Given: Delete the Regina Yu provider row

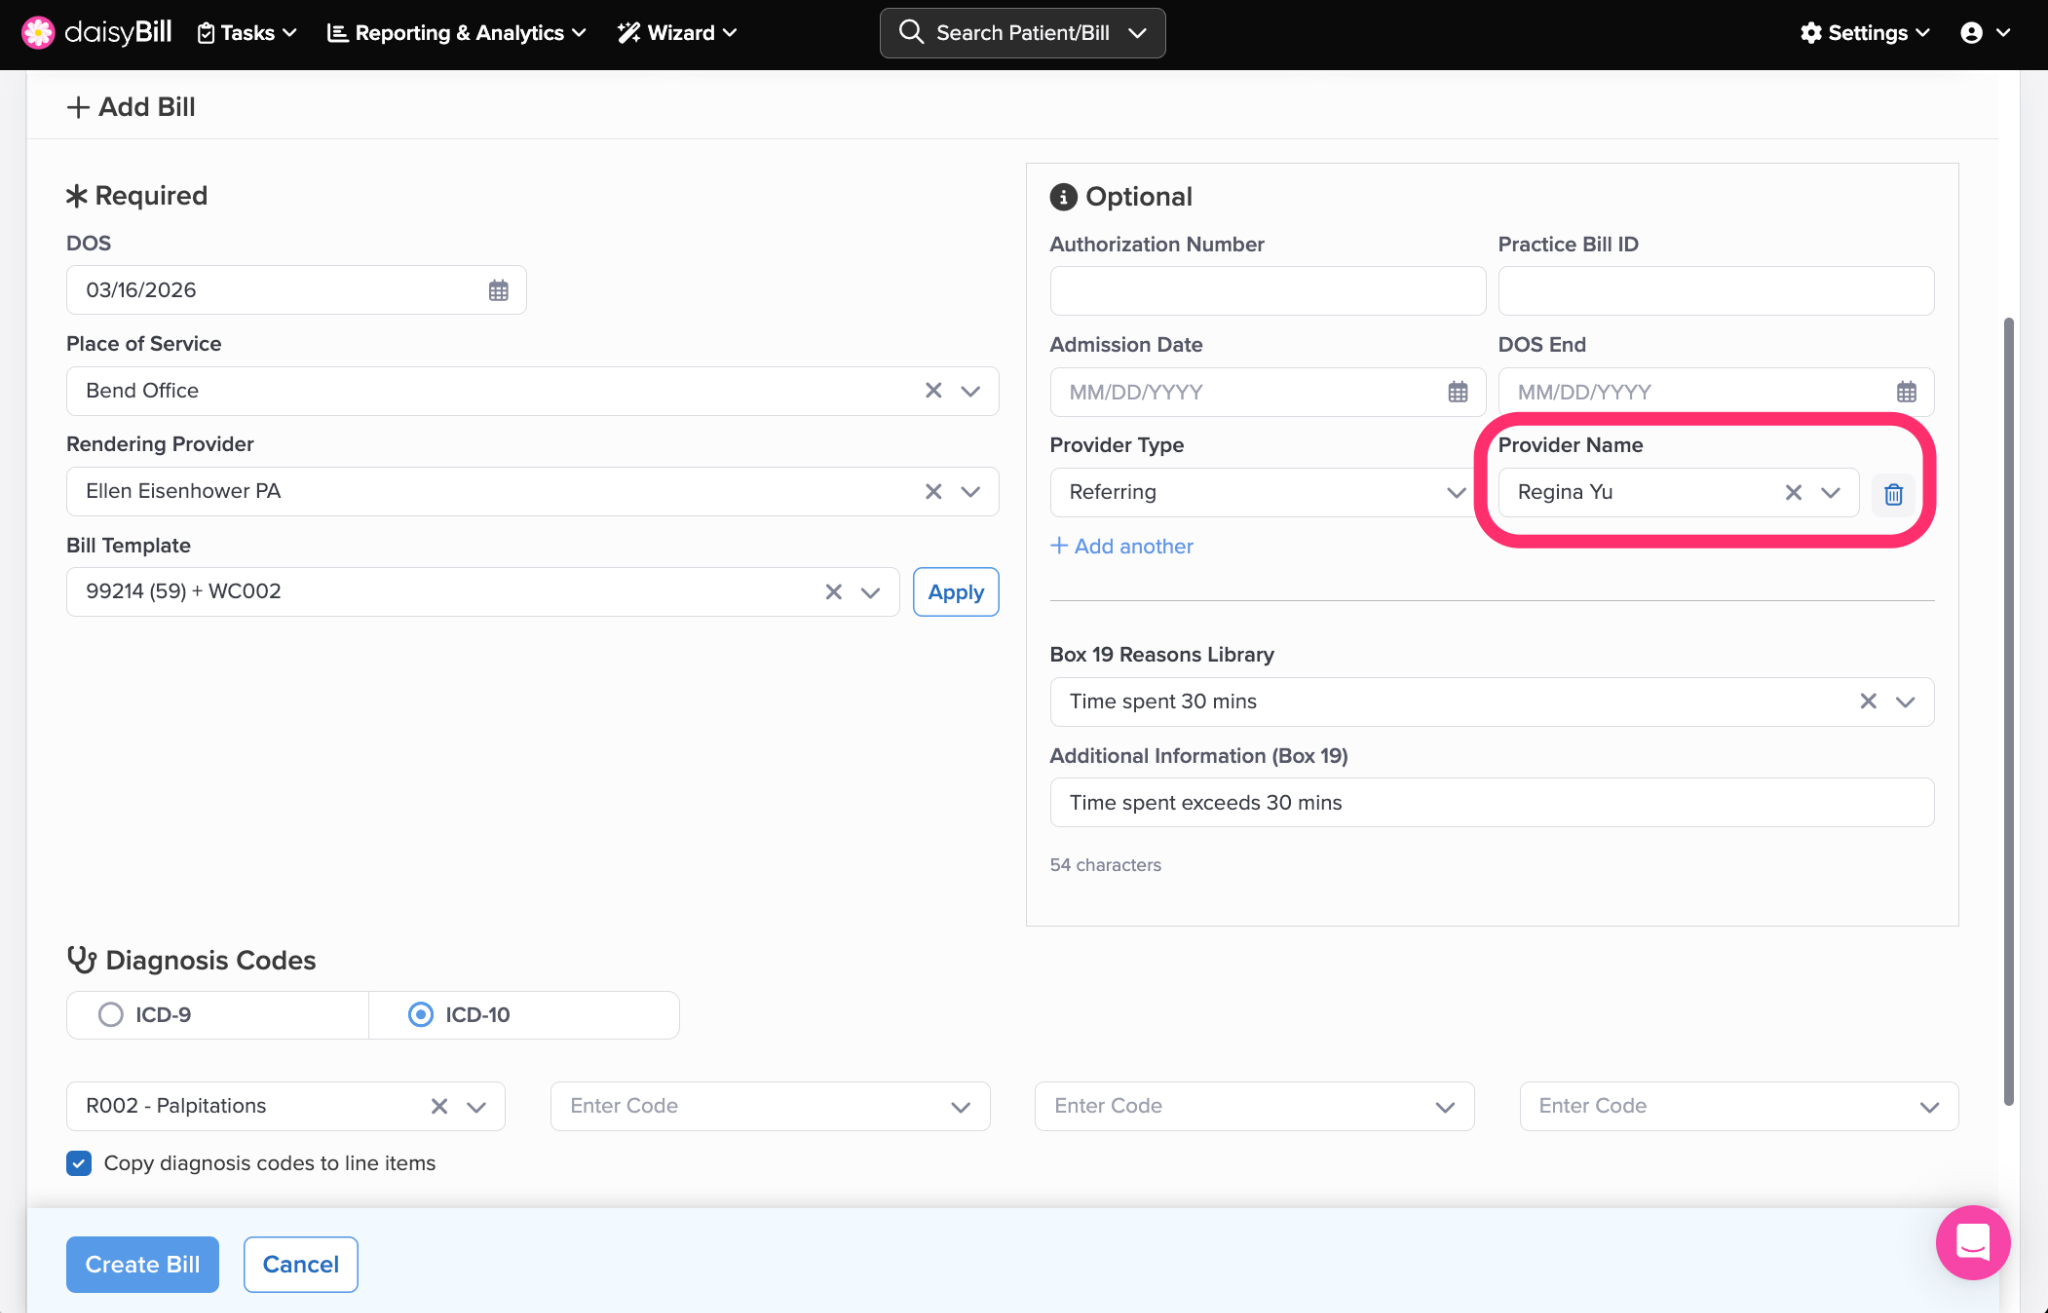Looking at the screenshot, I should click(1892, 494).
